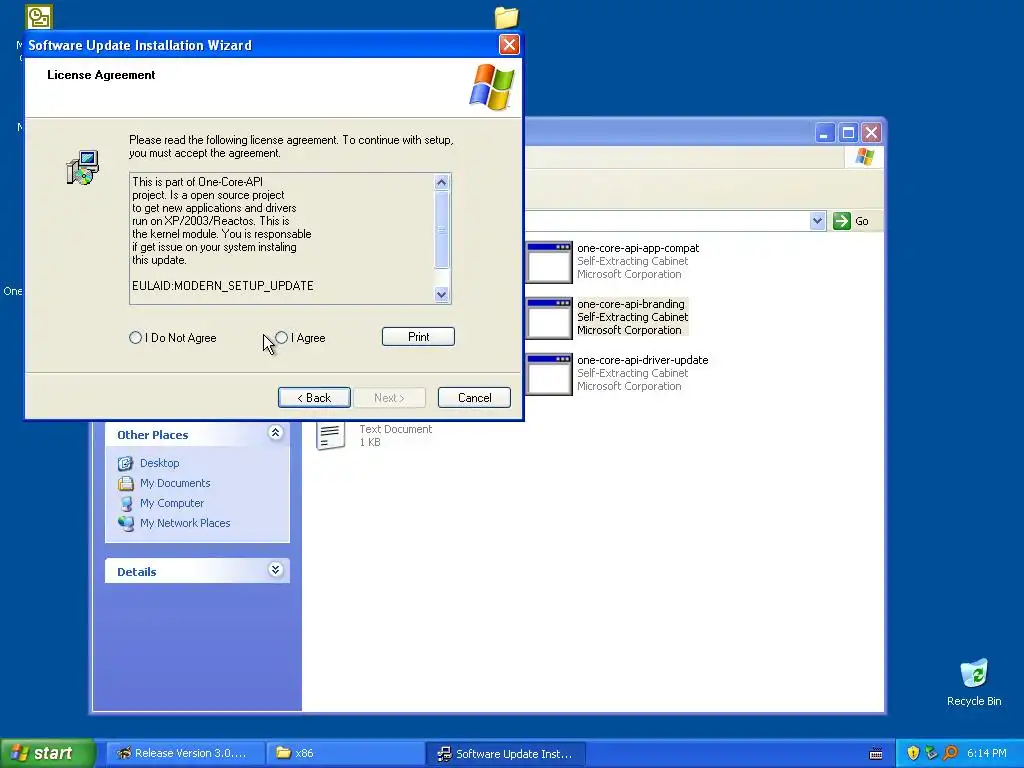The width and height of the screenshot is (1024, 768).
Task: Select the folder icon on desktop top
Action: click(x=506, y=17)
